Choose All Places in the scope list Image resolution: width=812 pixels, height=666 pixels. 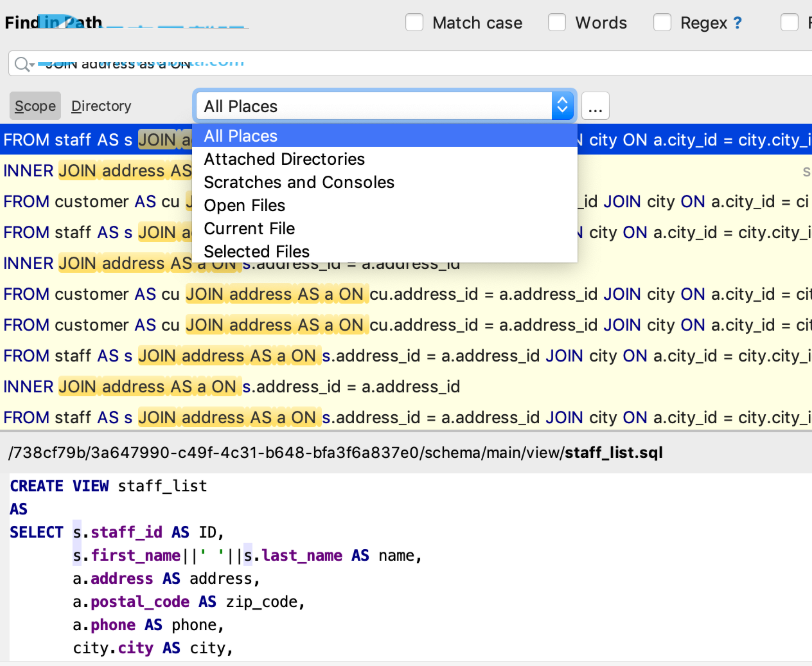click(385, 136)
